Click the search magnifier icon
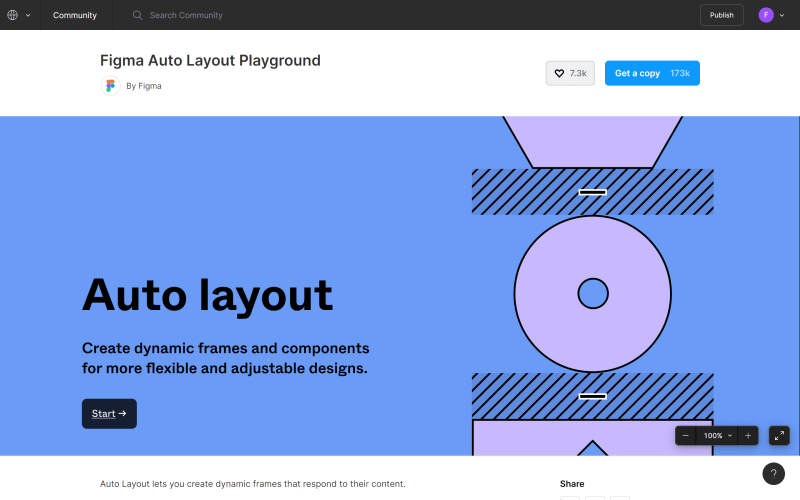The width and height of the screenshot is (800, 500). [x=137, y=15]
